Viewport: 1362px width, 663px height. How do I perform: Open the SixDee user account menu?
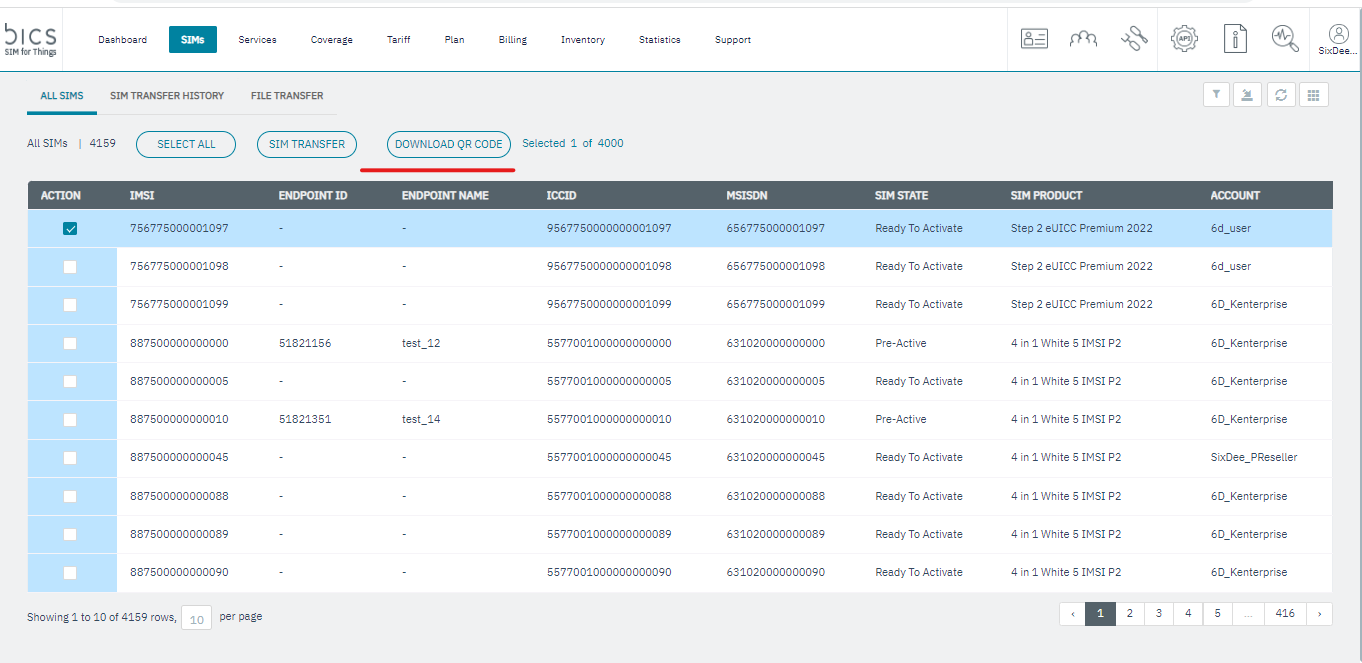tap(1338, 40)
